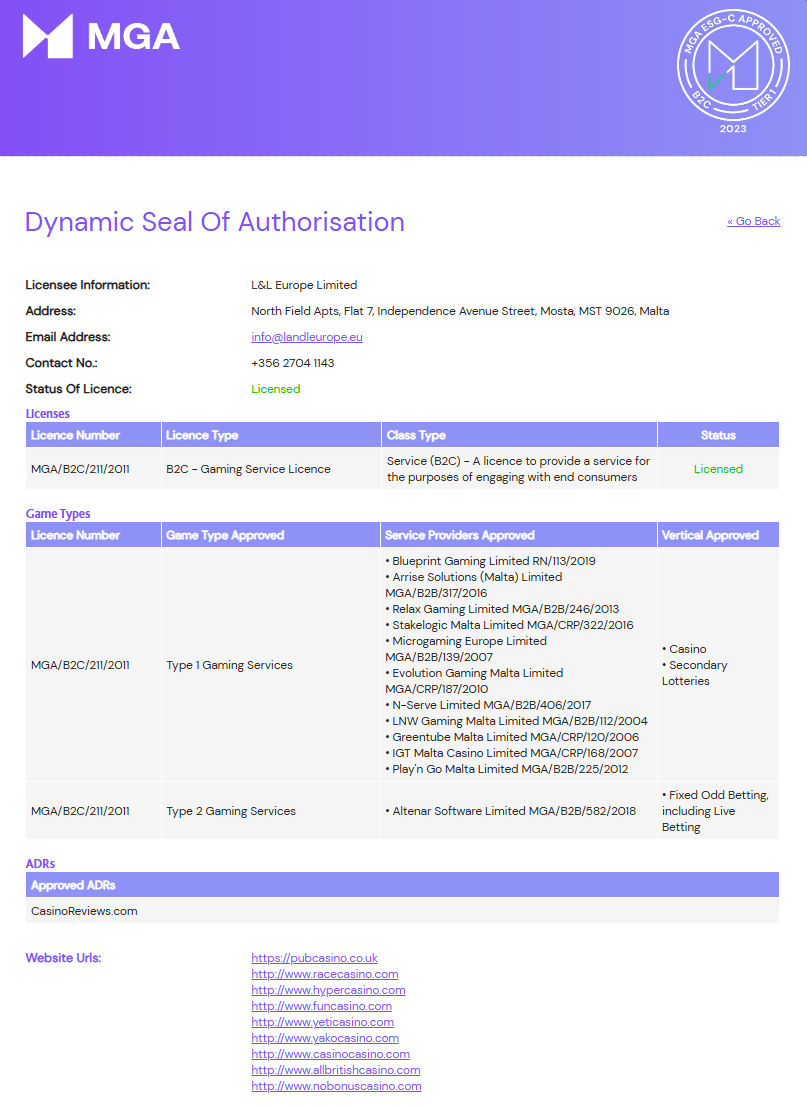This screenshot has width=807, height=1107.
Task: Click licence number in the Licenses table row
Action: click(x=80, y=469)
